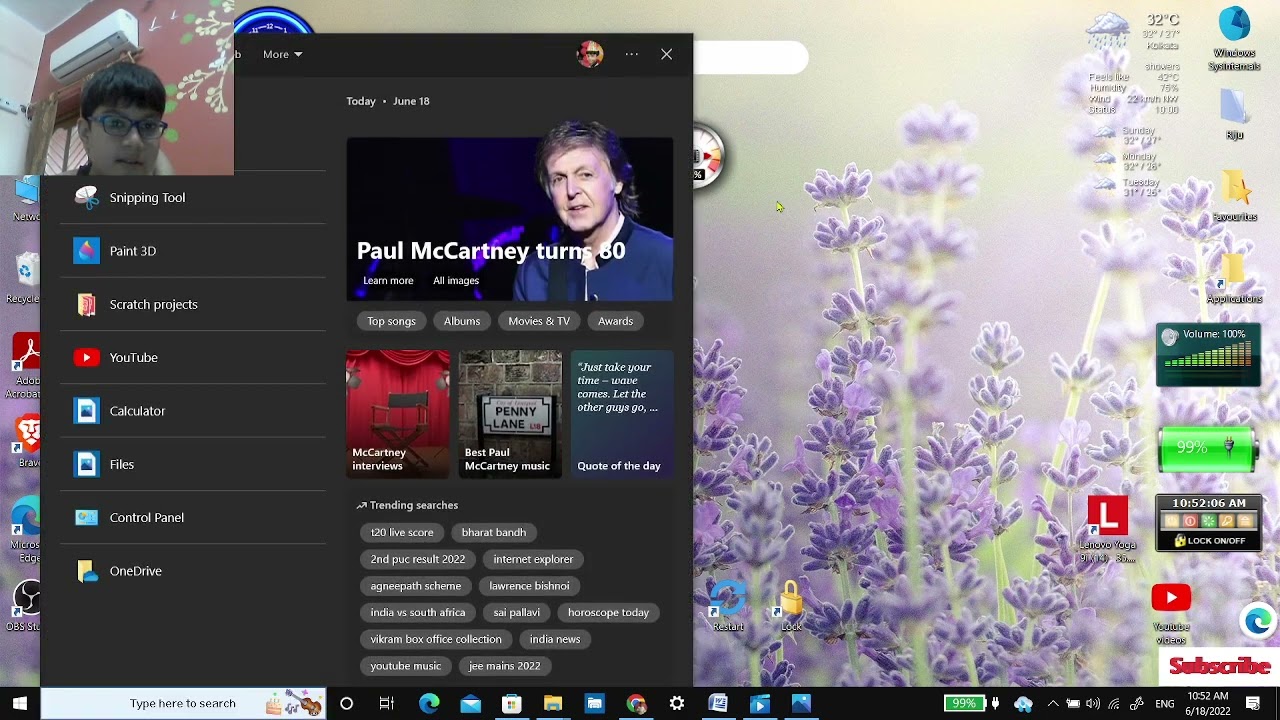This screenshot has width=1280, height=720.
Task: Open OneDrive from the apps list
Action: (193, 571)
